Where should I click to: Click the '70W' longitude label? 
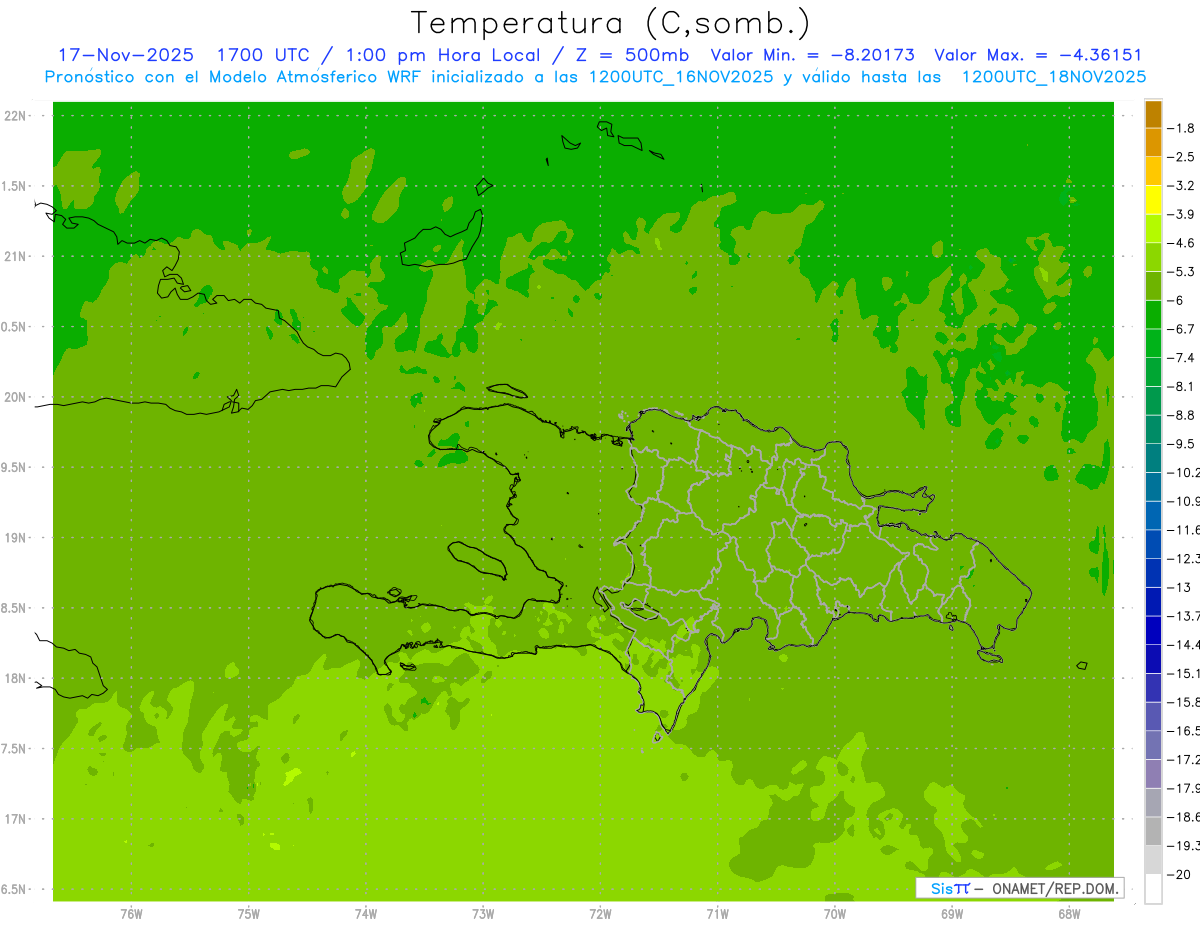835,914
